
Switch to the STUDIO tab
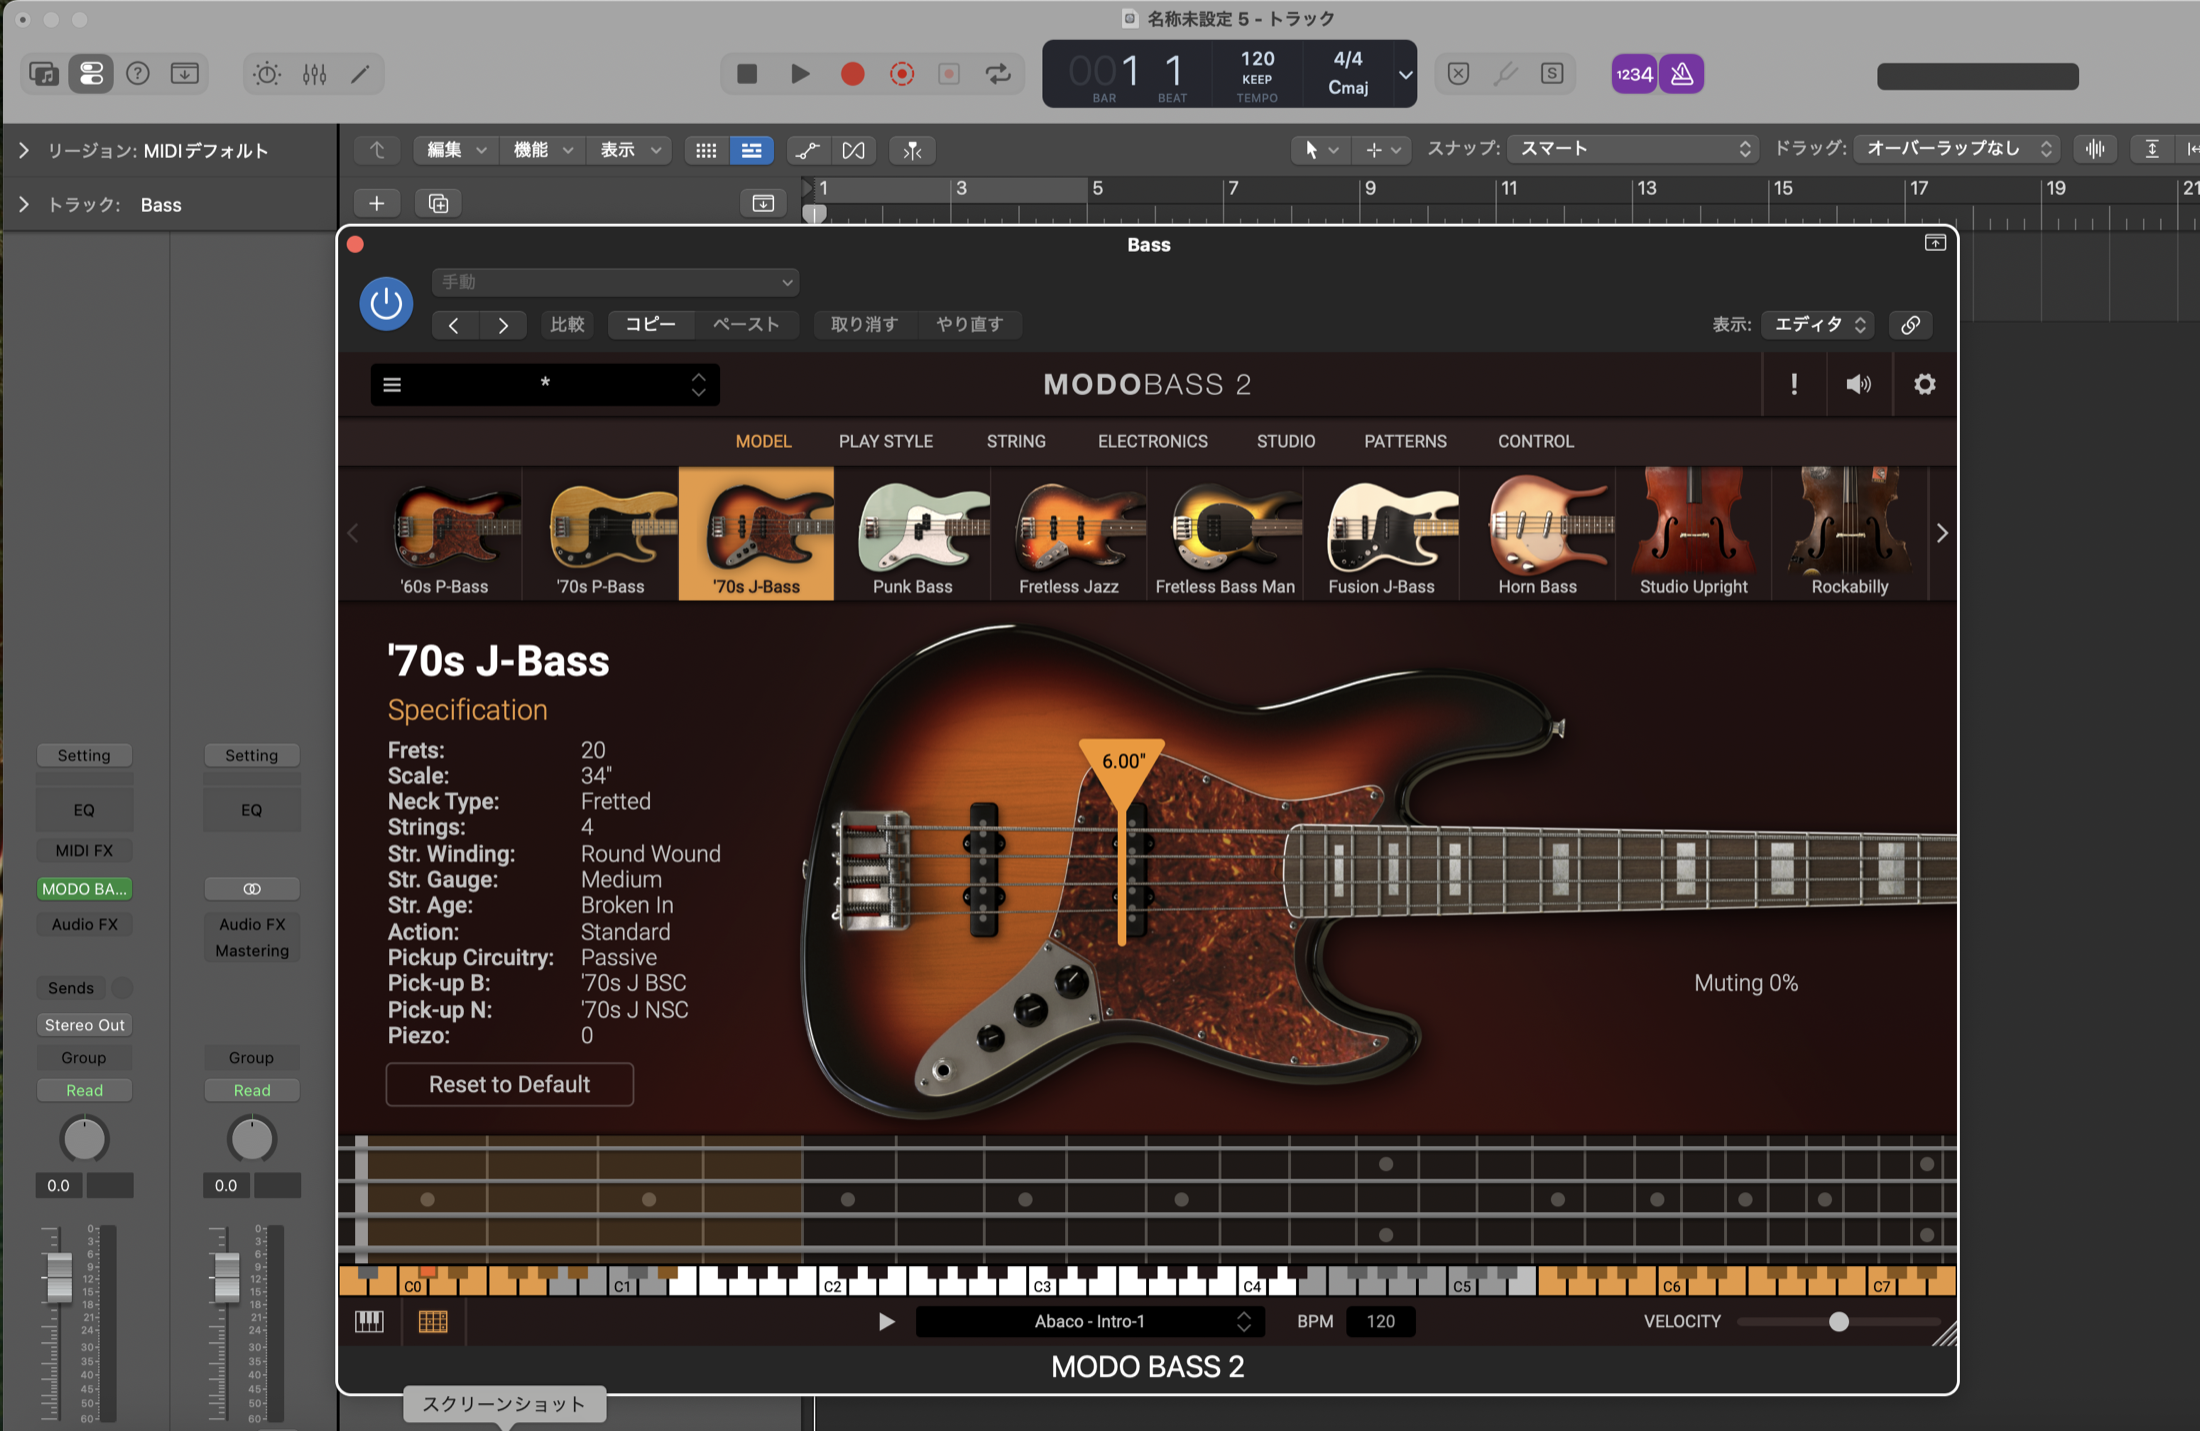point(1285,441)
